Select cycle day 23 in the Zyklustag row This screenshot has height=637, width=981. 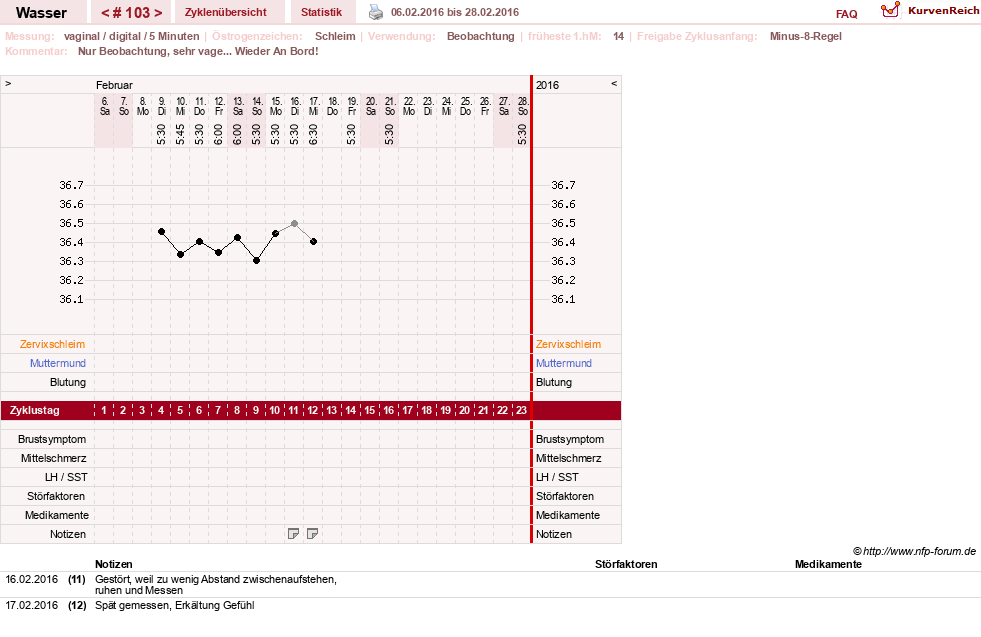521,410
